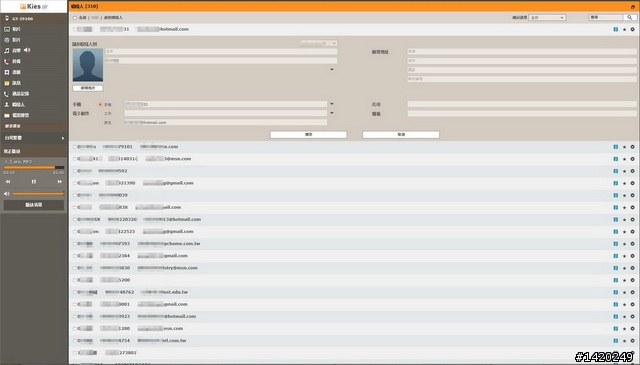The width and height of the screenshot is (640, 365).
Task: Click blue edit icon on the 79101 row
Action: (616, 147)
